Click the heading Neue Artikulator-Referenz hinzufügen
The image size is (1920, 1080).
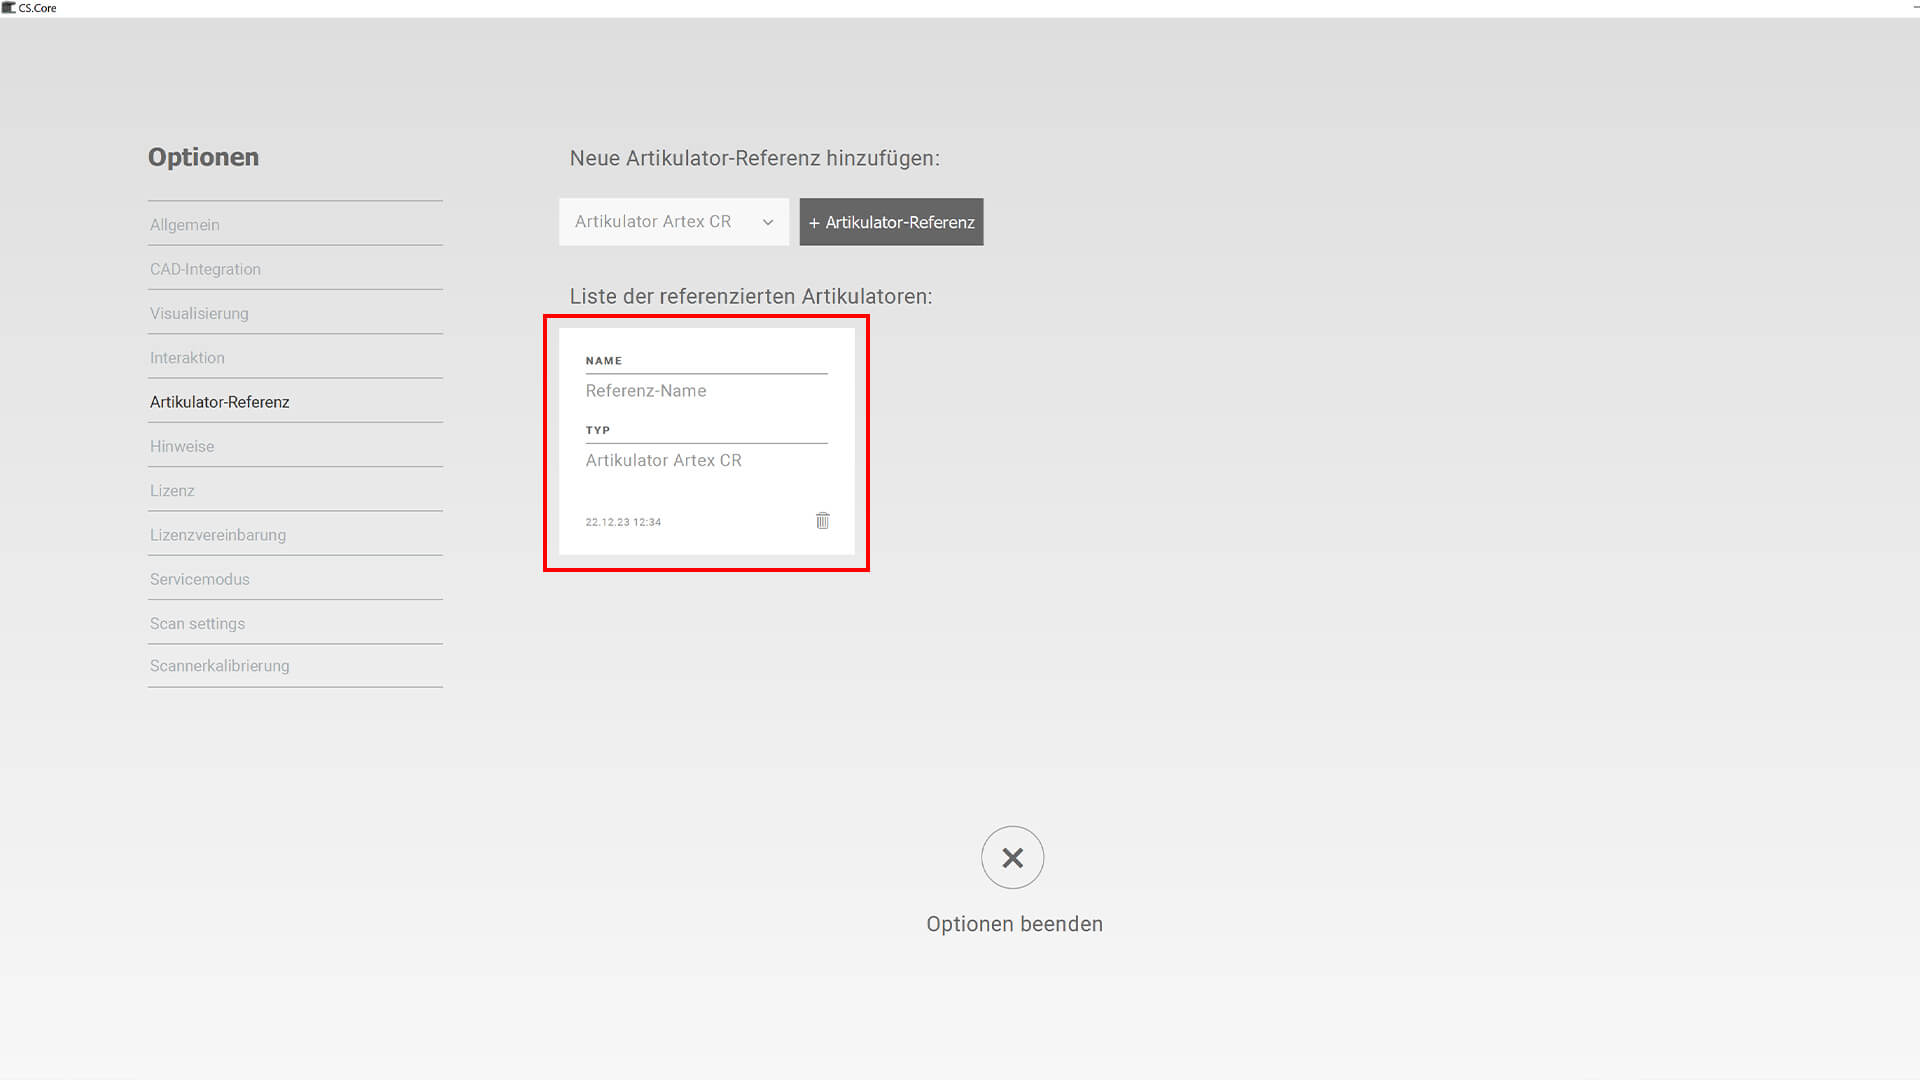tap(754, 158)
